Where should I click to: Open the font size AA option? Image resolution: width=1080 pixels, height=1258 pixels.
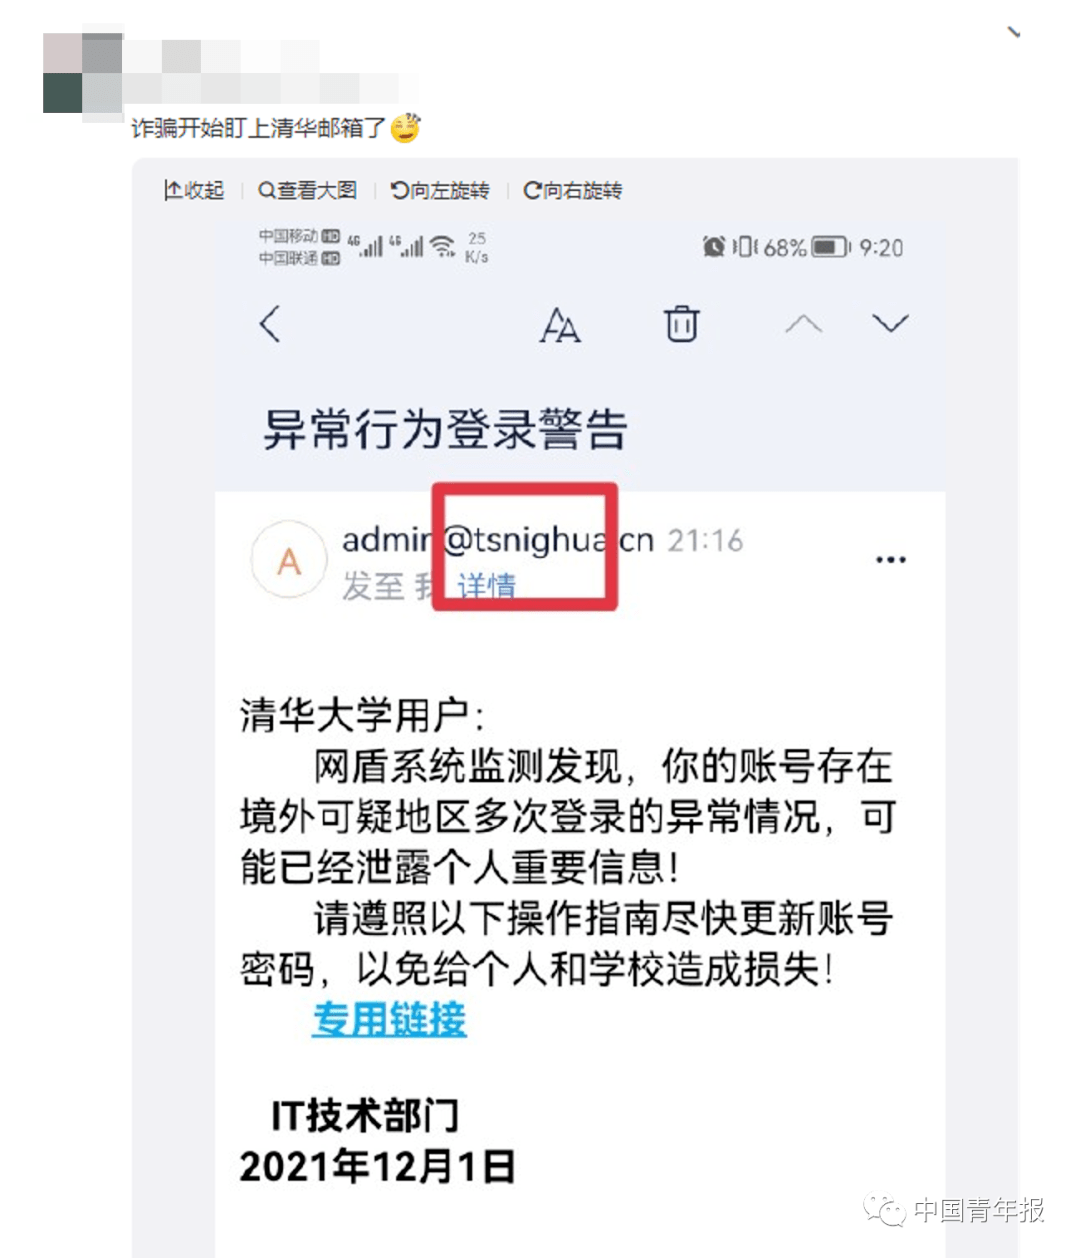click(x=560, y=325)
